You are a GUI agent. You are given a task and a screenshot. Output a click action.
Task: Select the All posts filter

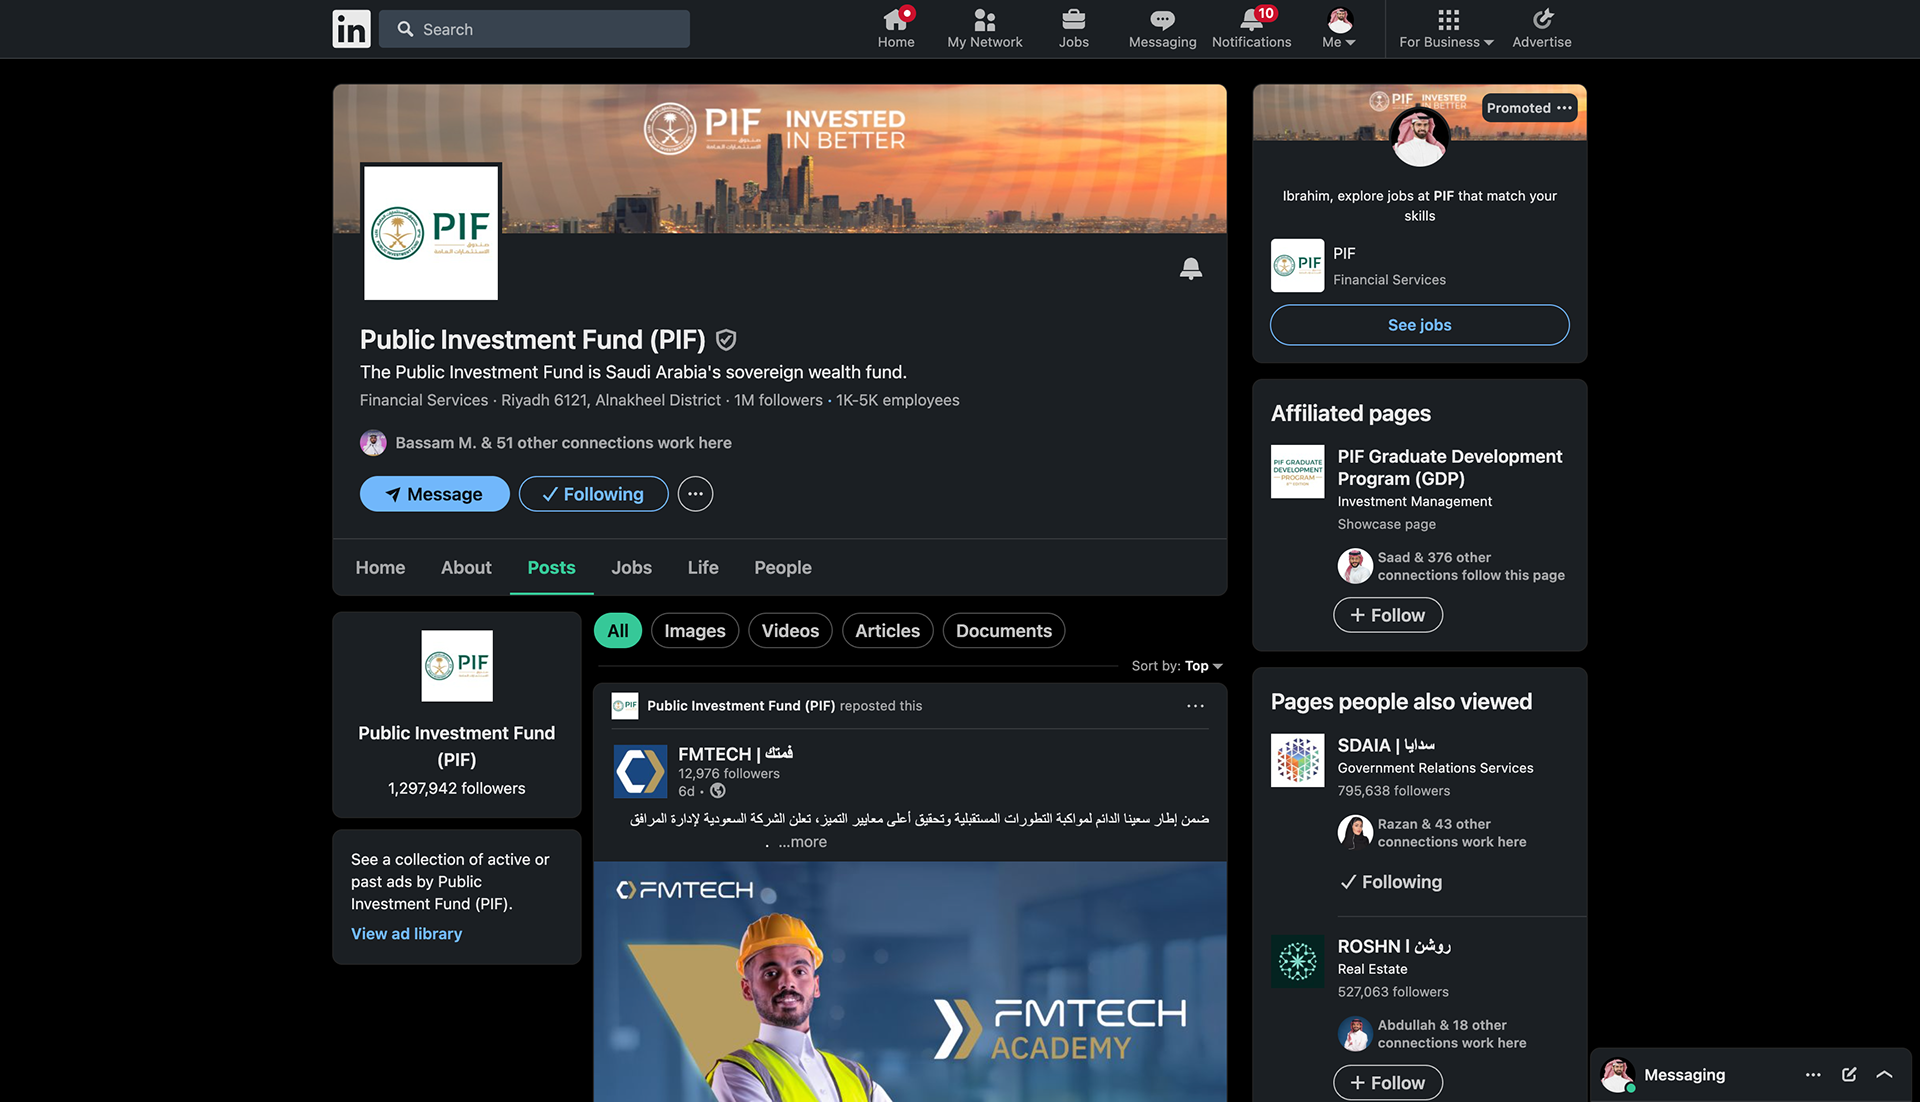click(x=618, y=631)
